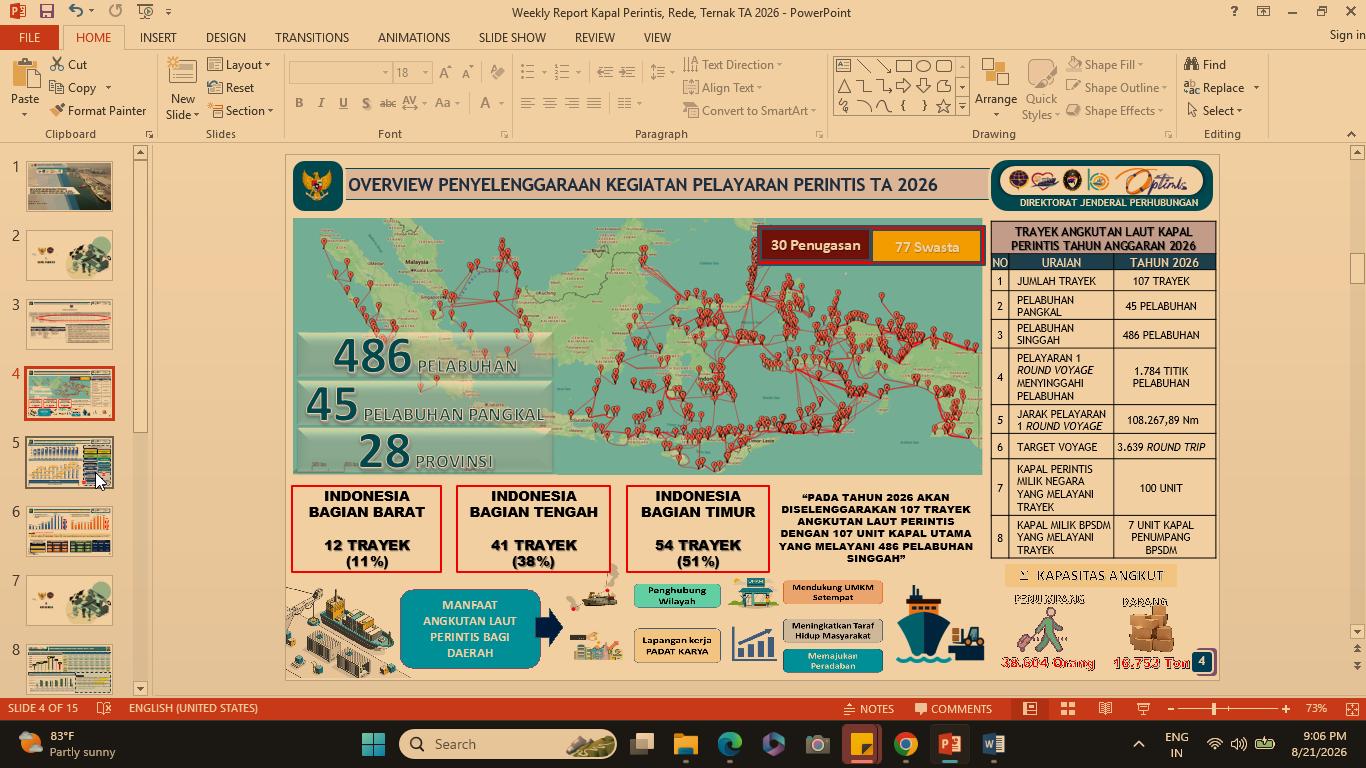This screenshot has height=768, width=1366.
Task: Switch to the TRANSITIONS ribbon tab
Action: pos(312,37)
